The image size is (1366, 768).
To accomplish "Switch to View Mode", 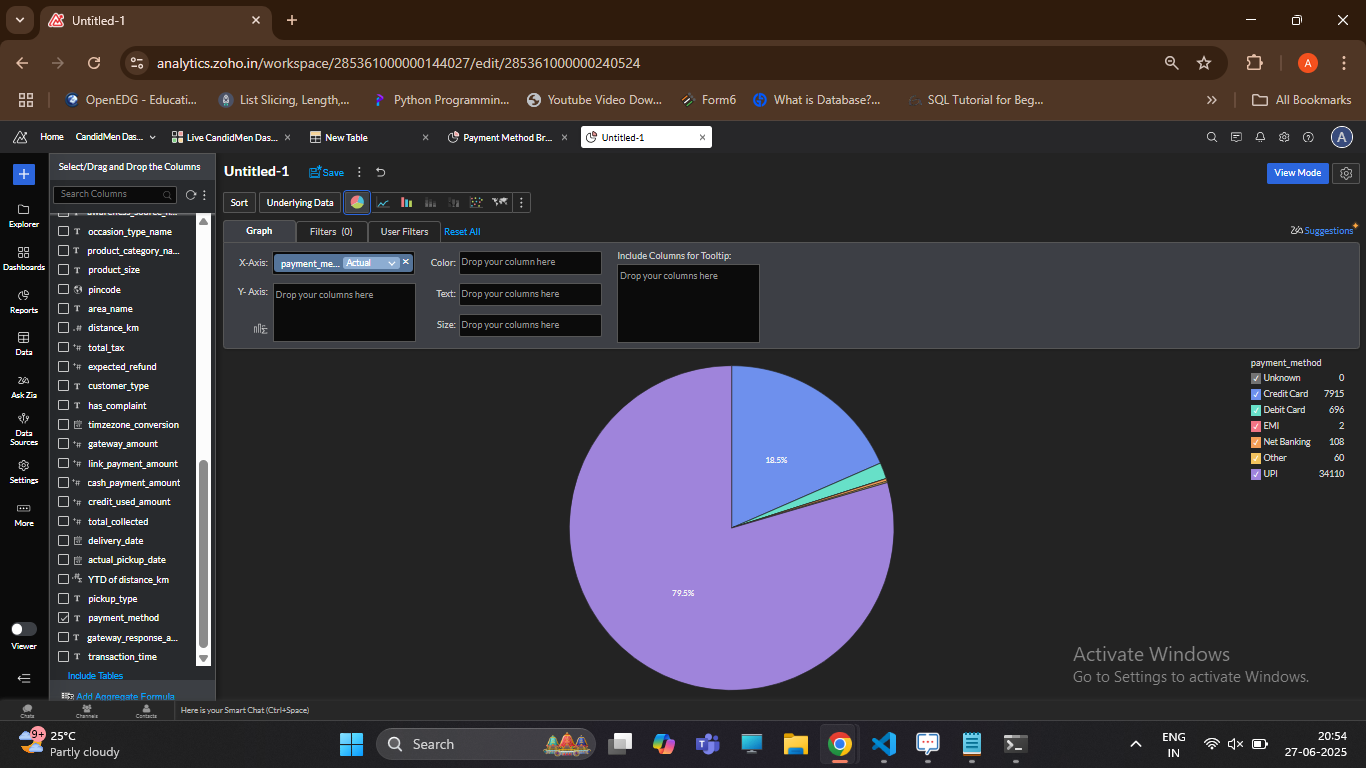I will coord(1298,173).
